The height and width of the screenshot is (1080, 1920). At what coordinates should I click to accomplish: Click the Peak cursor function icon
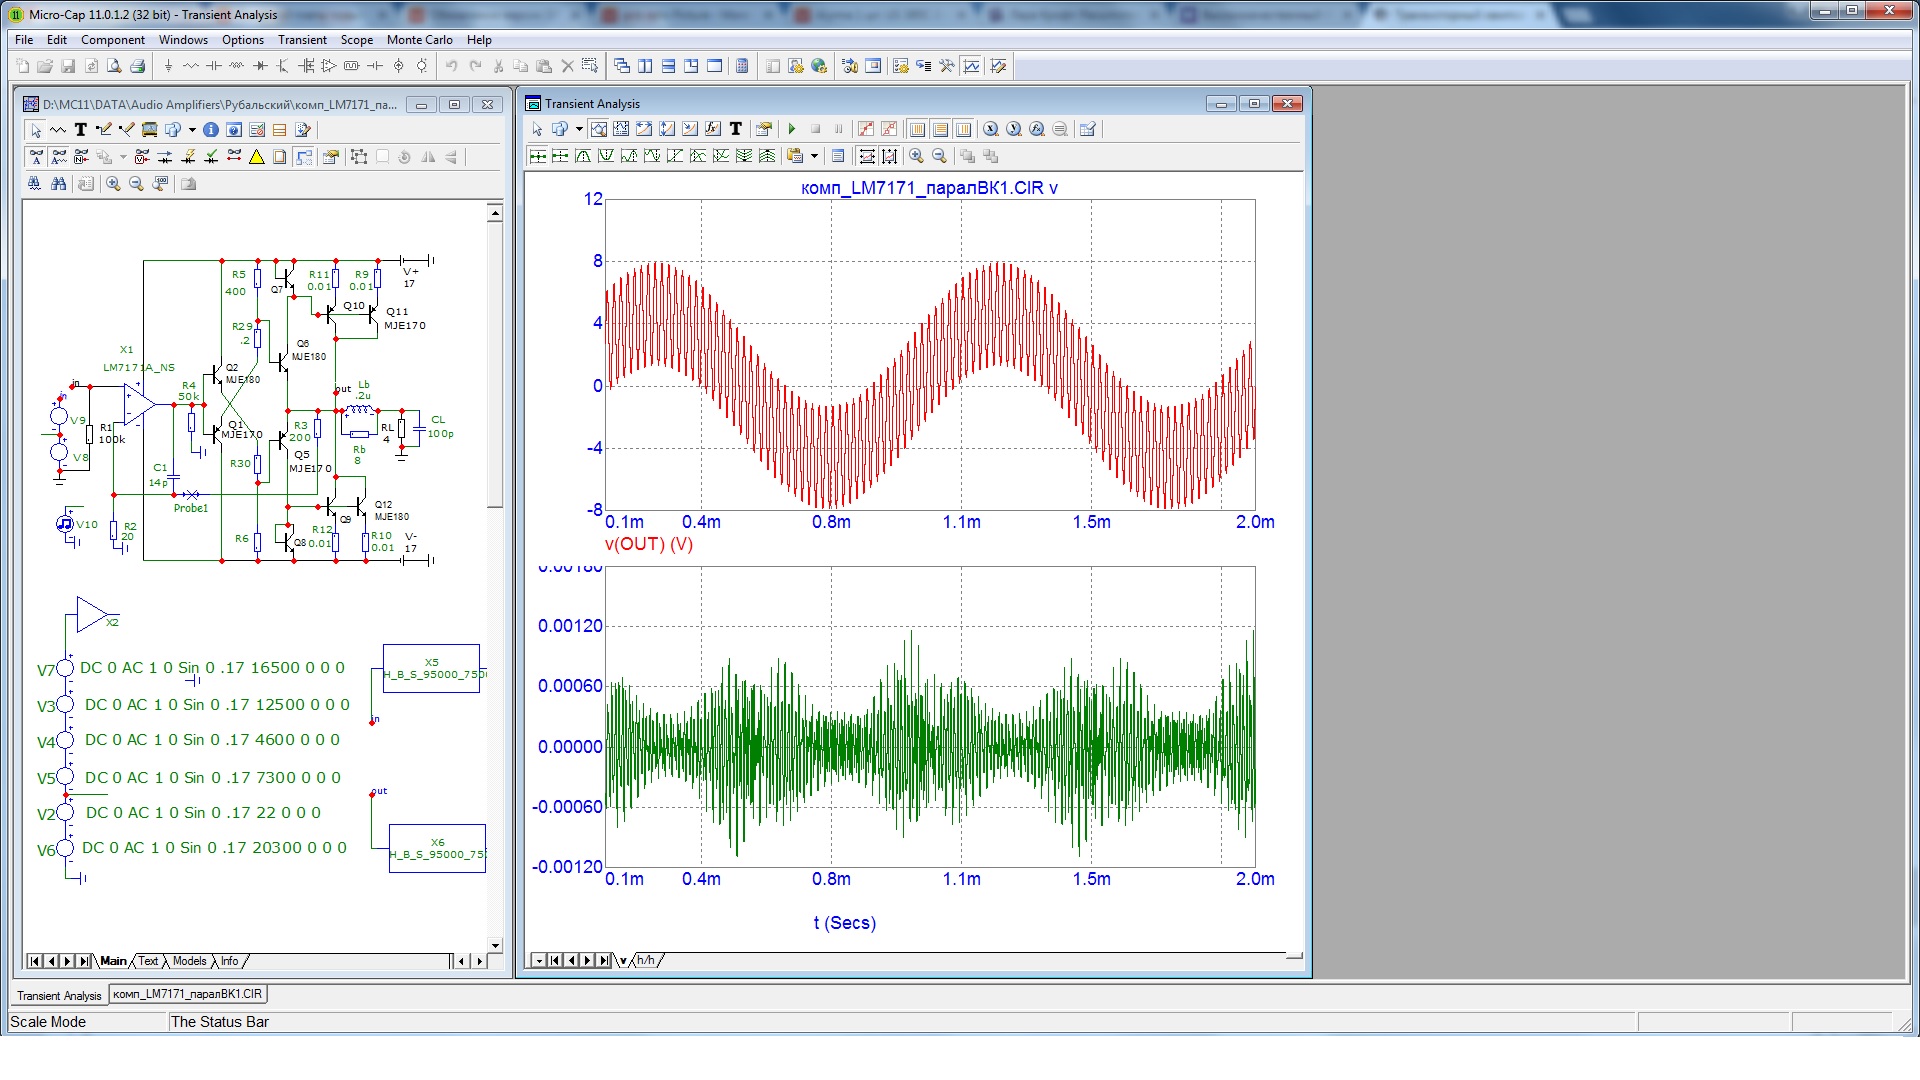583,156
